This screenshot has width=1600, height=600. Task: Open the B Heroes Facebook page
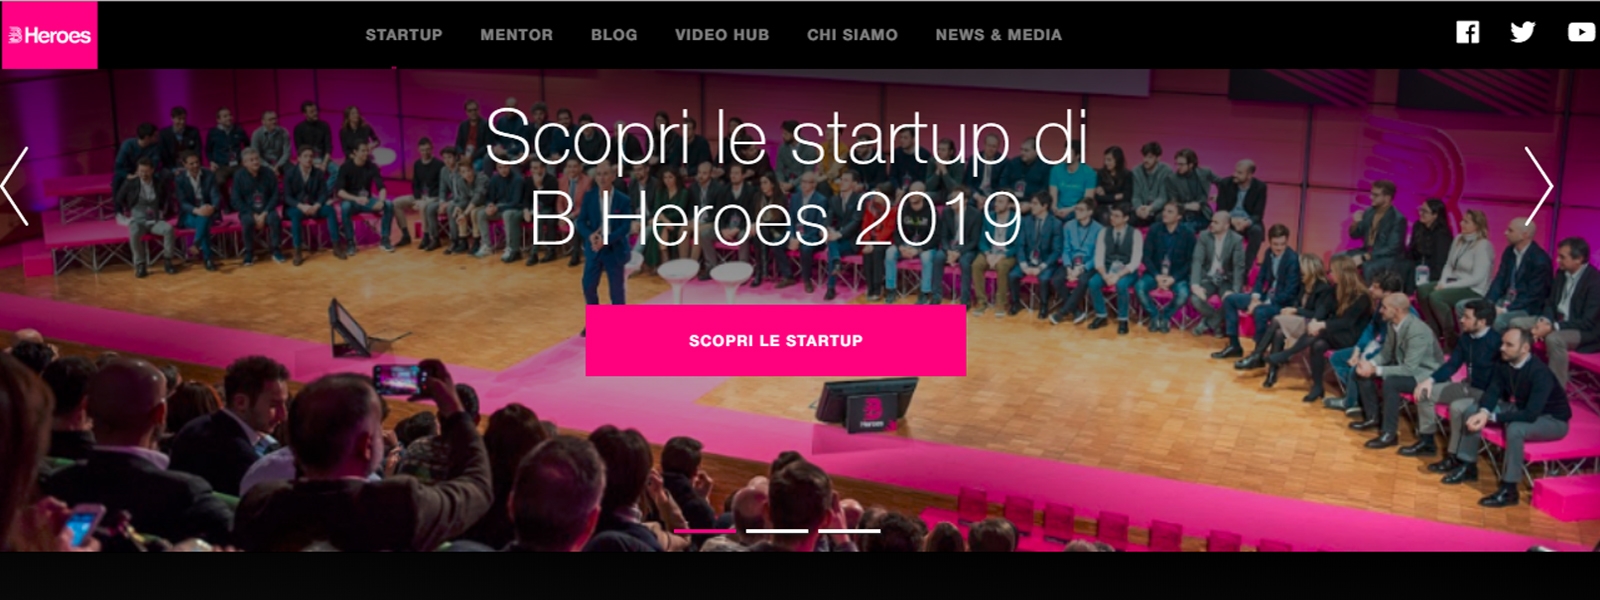[1467, 33]
